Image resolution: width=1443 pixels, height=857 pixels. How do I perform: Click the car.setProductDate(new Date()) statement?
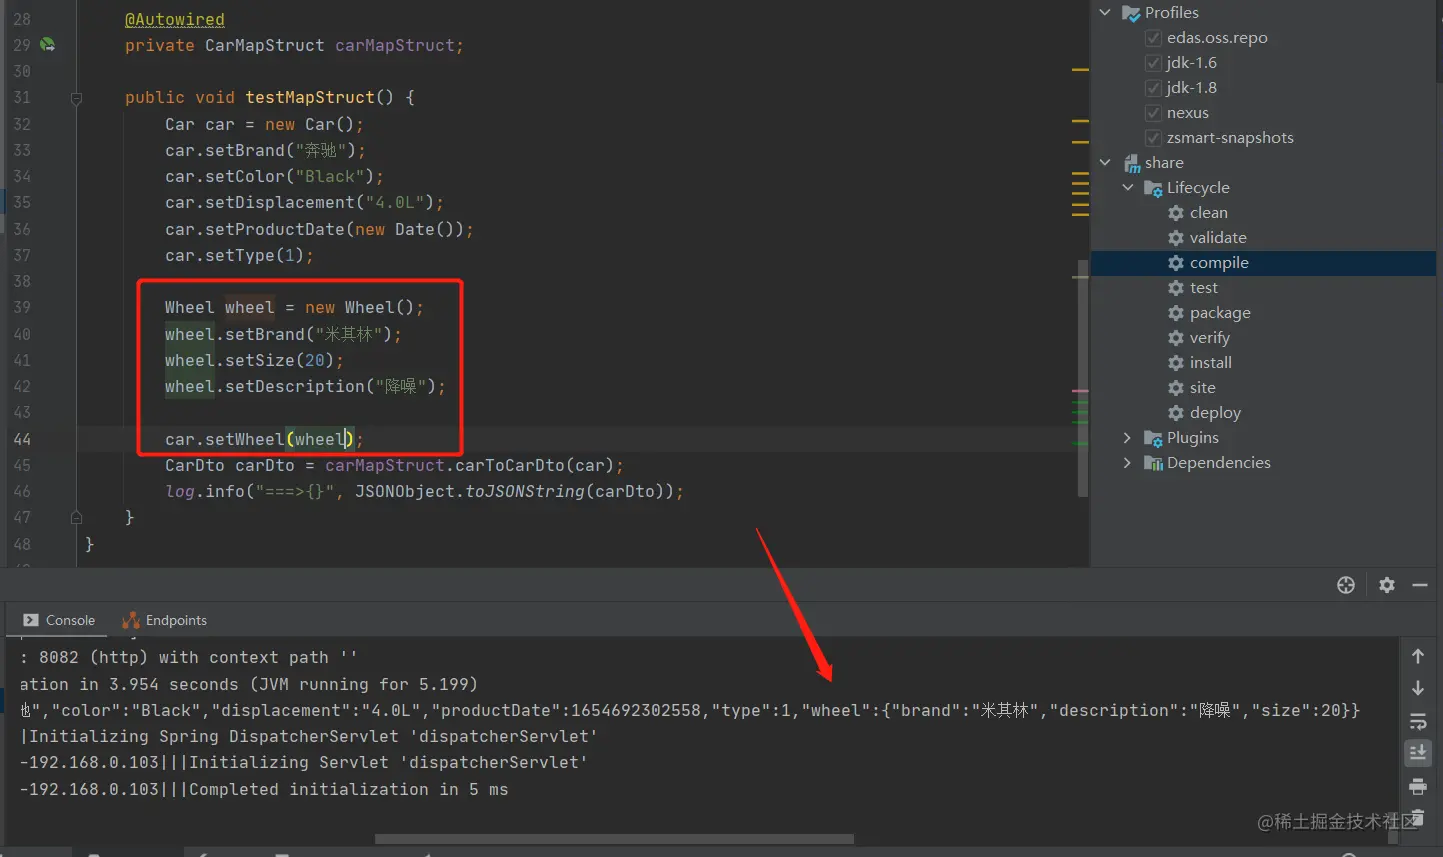320,230
